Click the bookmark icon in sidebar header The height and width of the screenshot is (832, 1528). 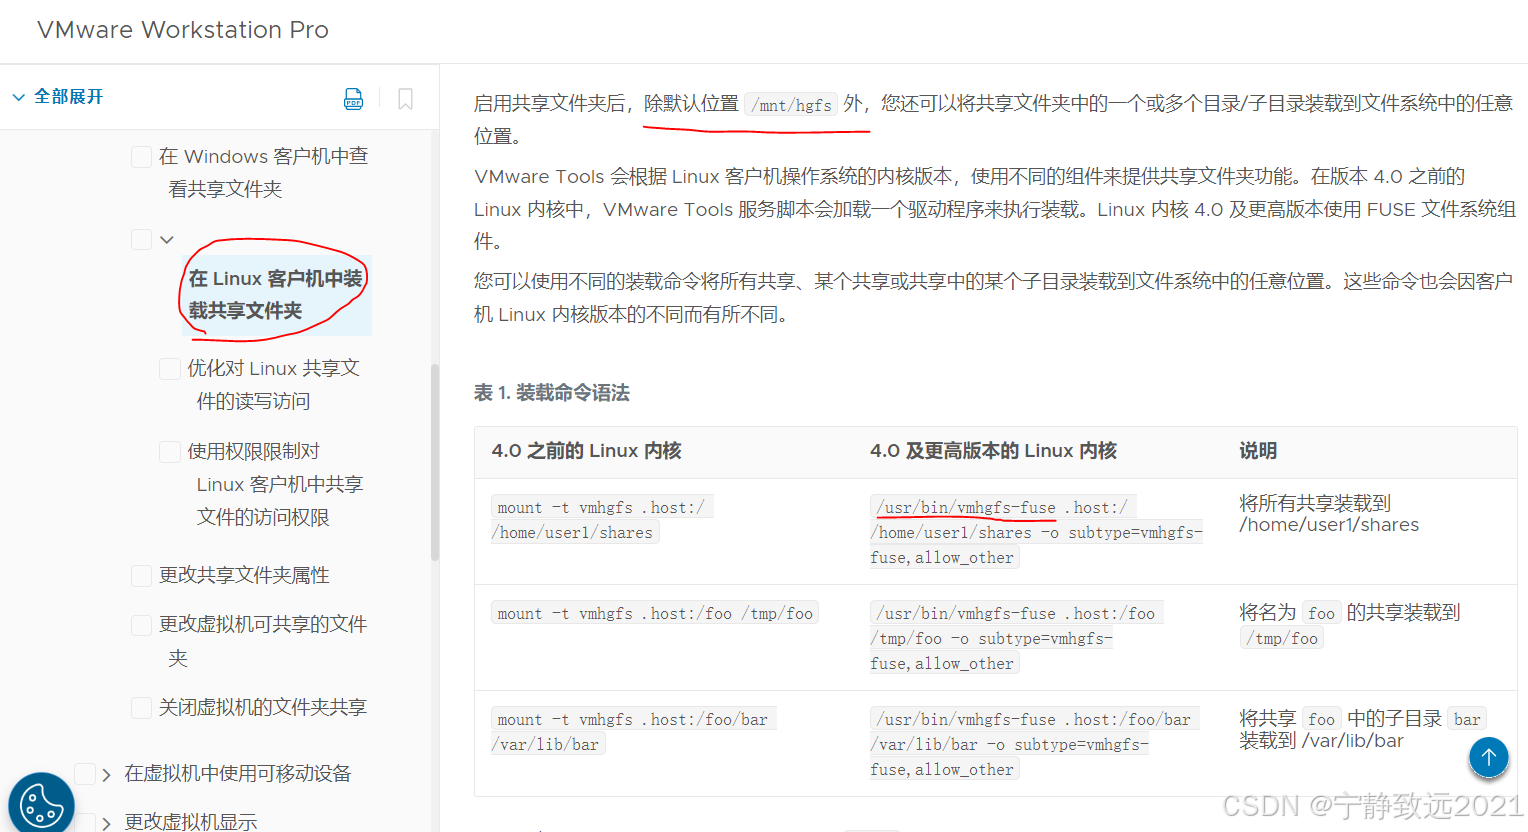click(x=405, y=99)
